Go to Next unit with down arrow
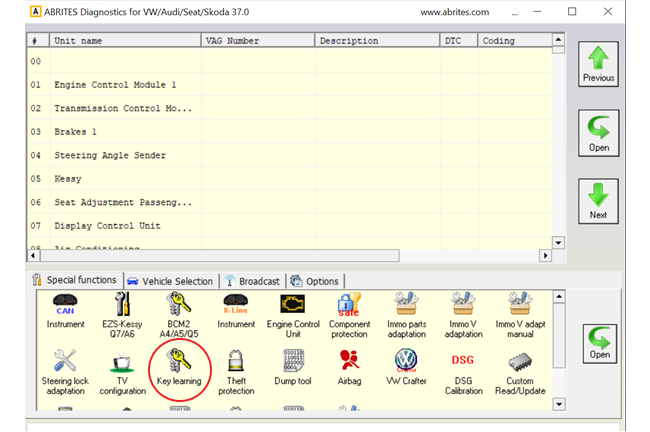Viewport: 650px width, 432px height. [x=598, y=201]
